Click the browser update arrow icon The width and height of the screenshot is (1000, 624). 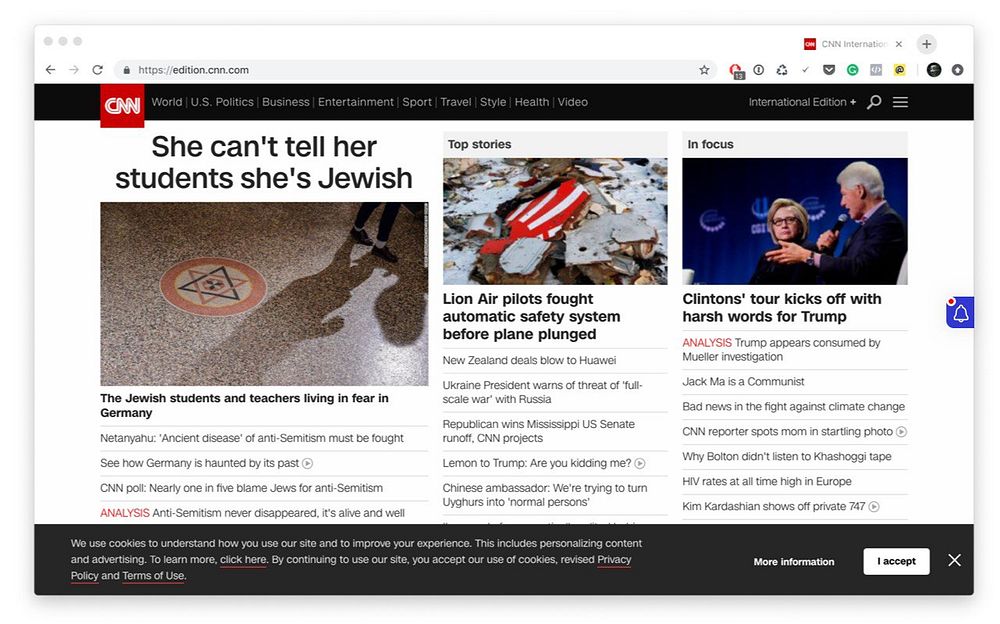coord(957,70)
